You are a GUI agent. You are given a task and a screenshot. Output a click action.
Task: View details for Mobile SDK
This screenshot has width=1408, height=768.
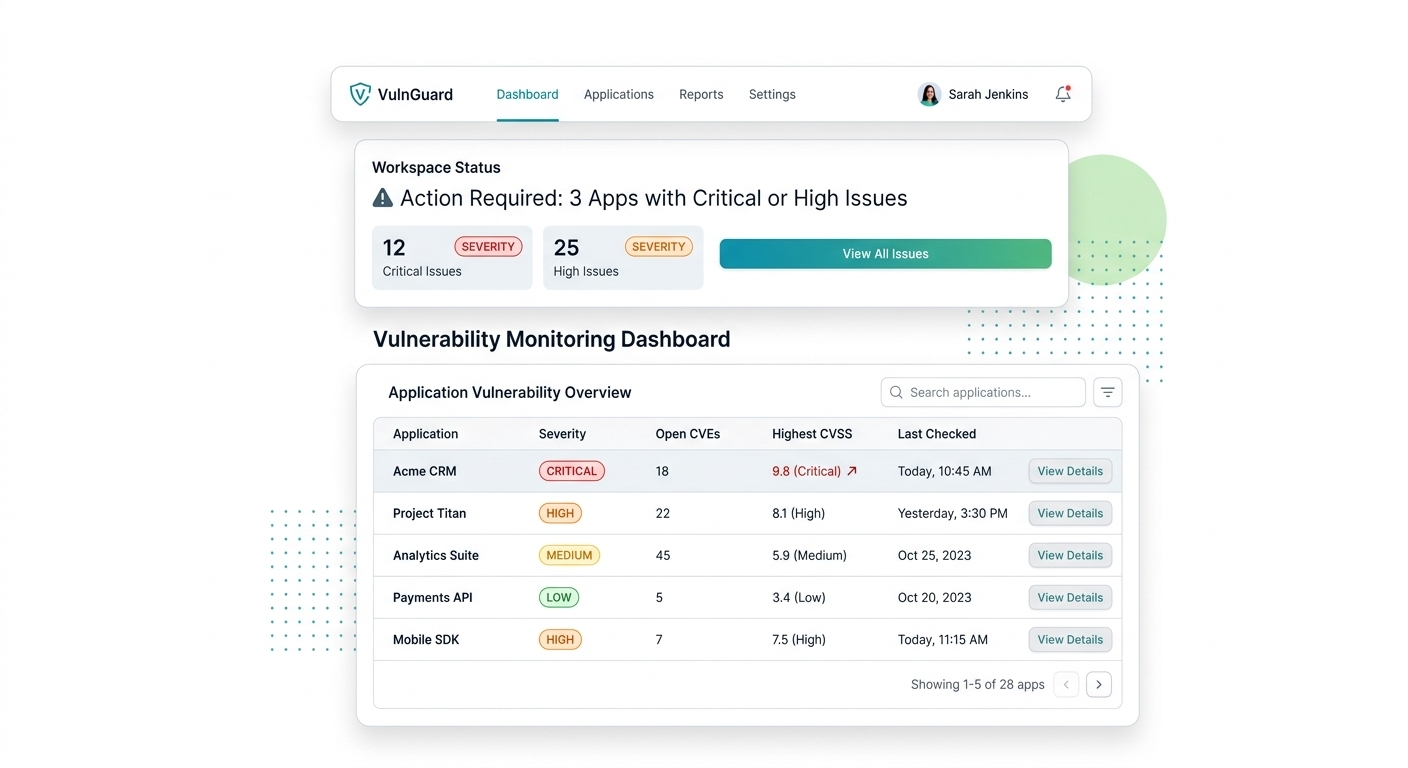pos(1070,639)
